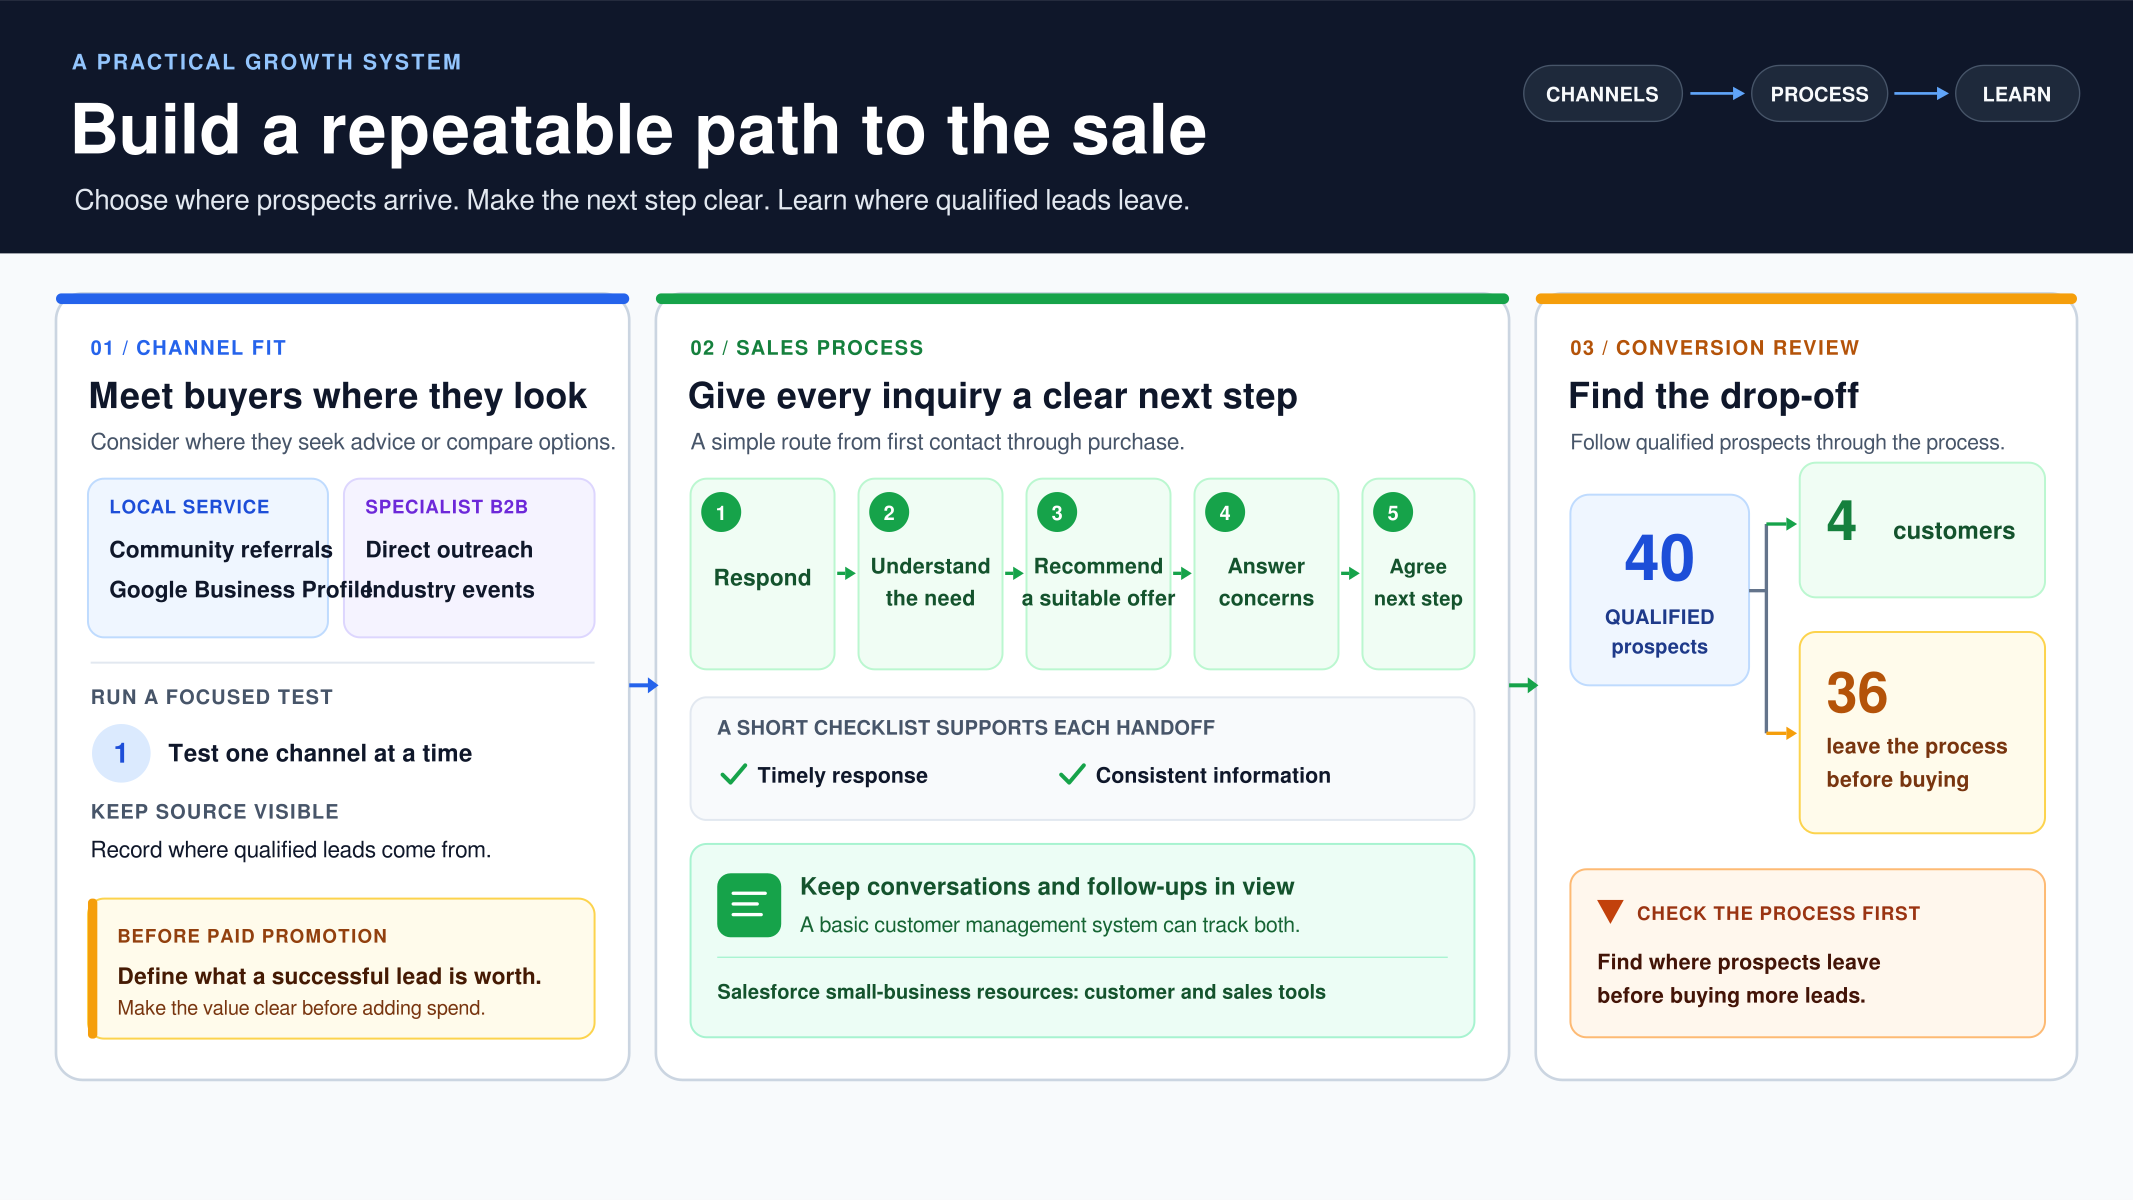Click 'A SHORT CHECKLIST SUPPORTS EACH HANDOFF' label
The width and height of the screenshot is (2133, 1200).
point(966,728)
